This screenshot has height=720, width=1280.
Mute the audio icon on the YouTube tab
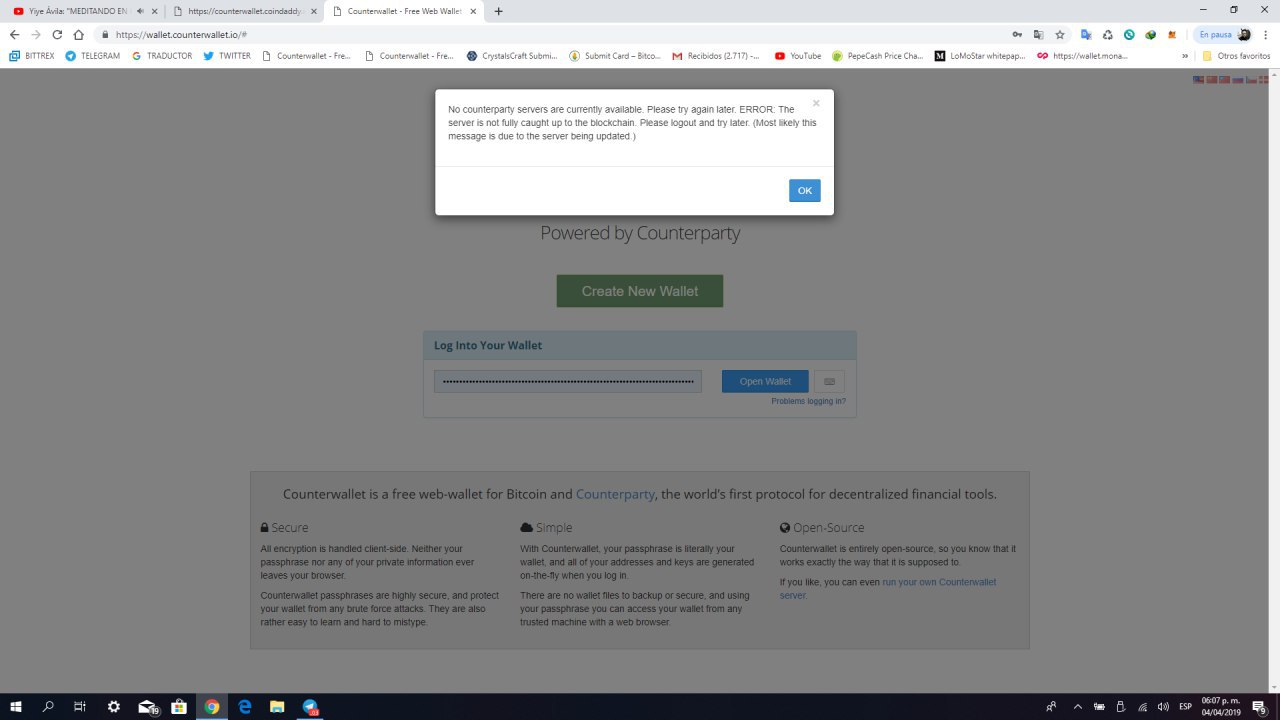(140, 11)
